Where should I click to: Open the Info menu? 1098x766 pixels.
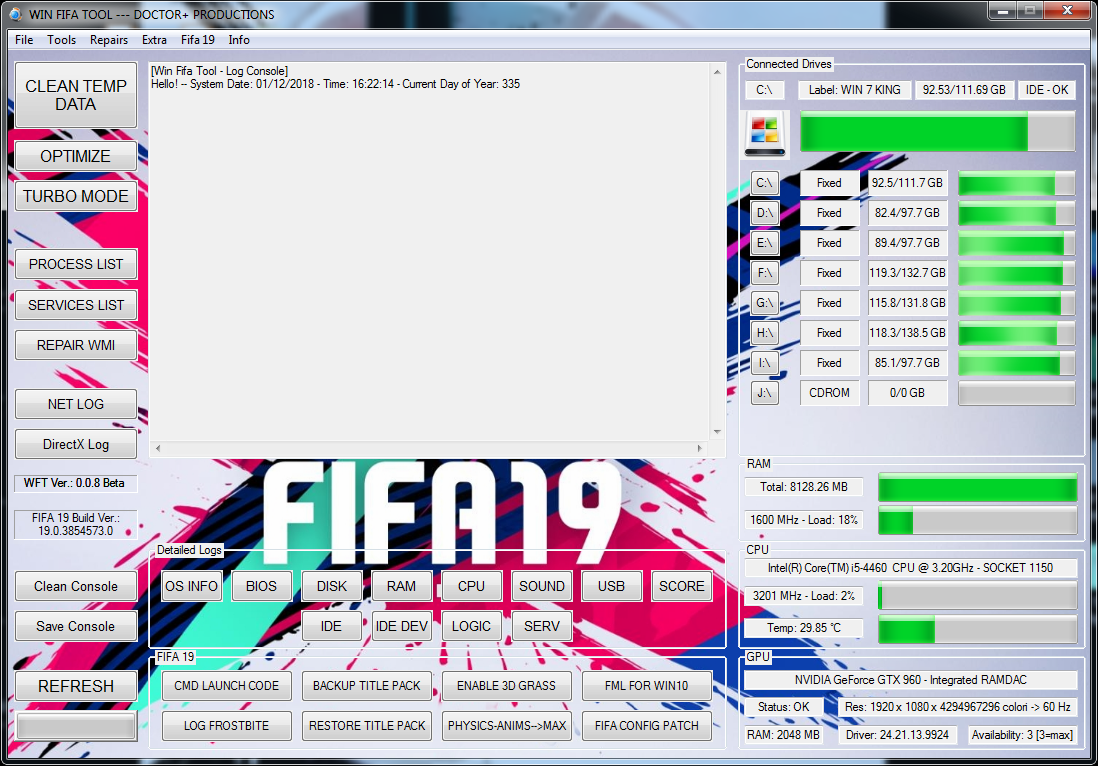pos(239,40)
